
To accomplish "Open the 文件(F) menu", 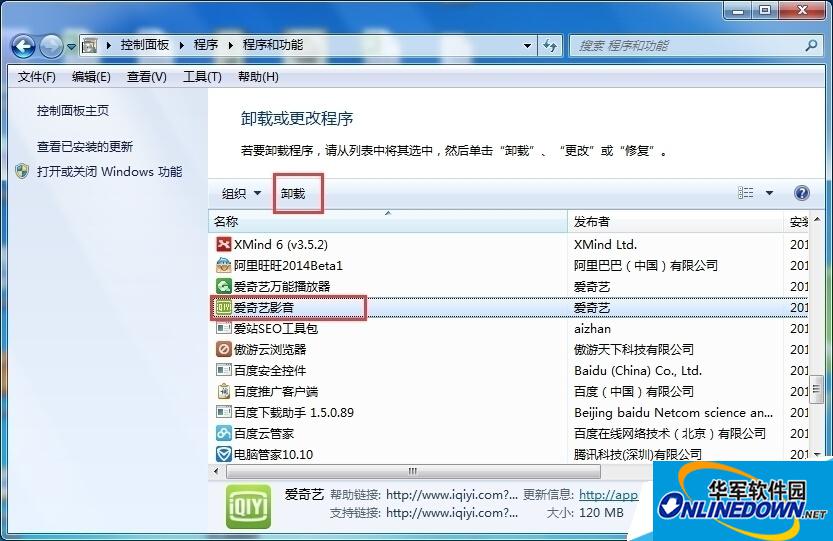I will [37, 77].
